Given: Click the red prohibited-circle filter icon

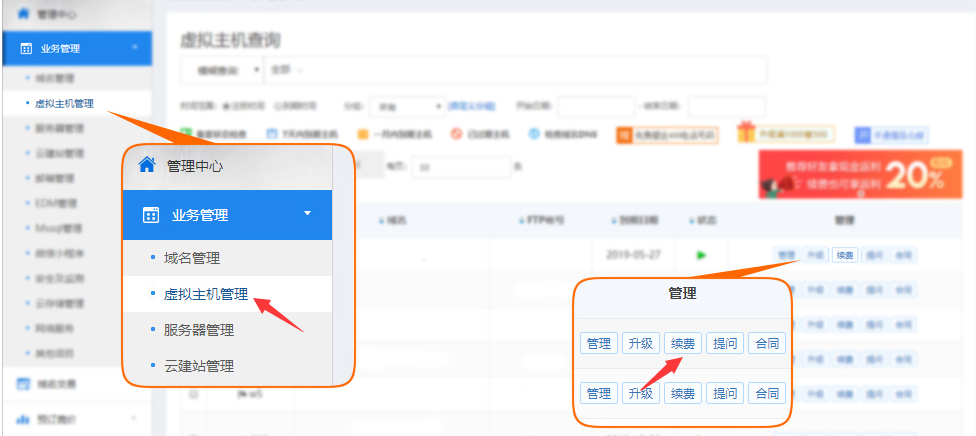Looking at the screenshot, I should tap(455, 133).
